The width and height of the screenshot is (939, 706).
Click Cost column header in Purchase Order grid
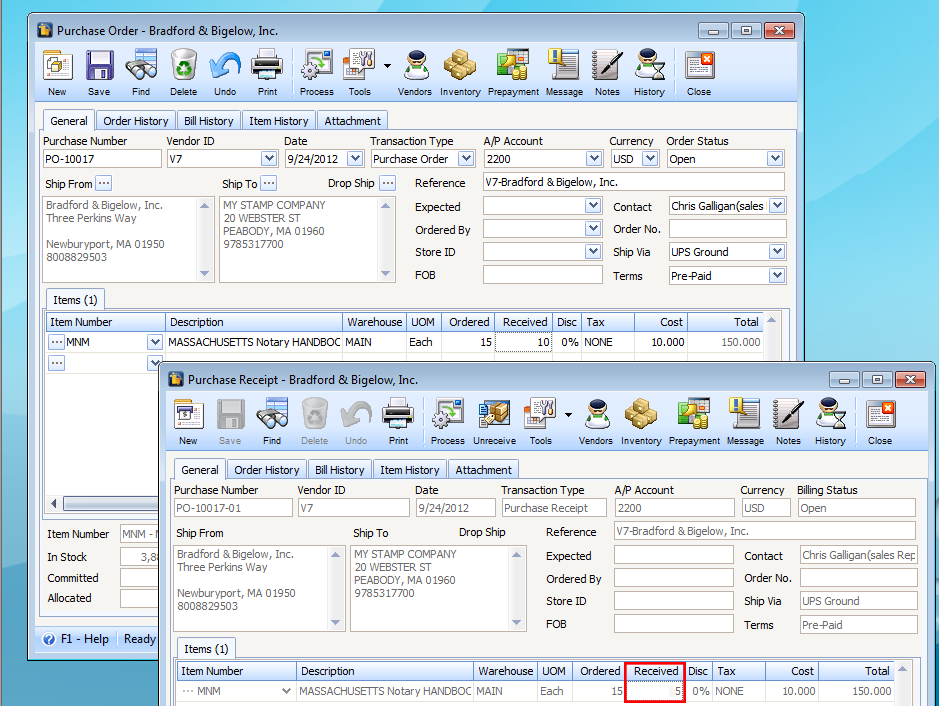point(661,322)
